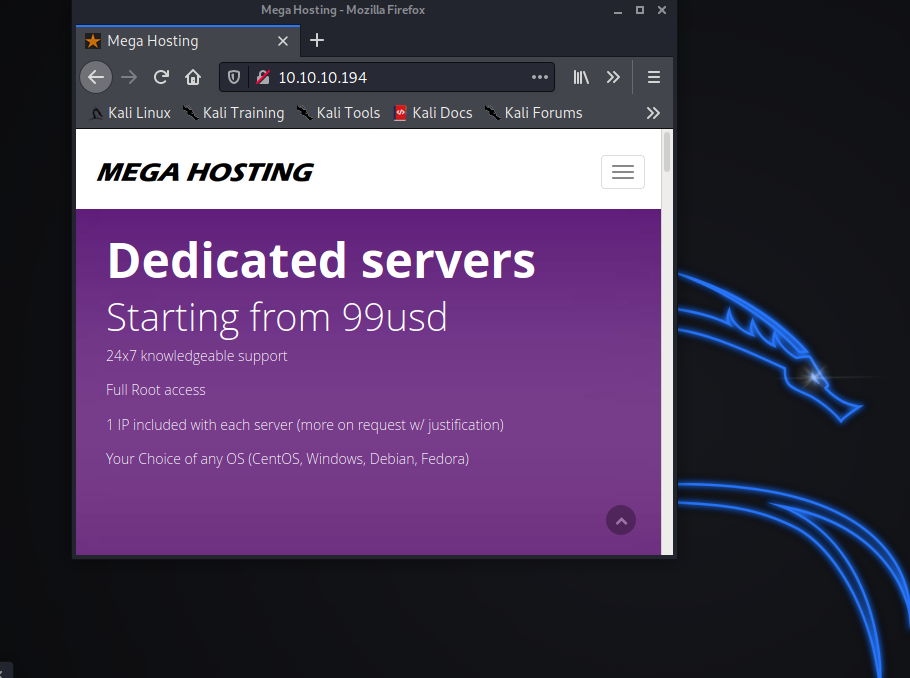Toggle the site navigation hamburger menu
The image size is (910, 678).
point(623,172)
